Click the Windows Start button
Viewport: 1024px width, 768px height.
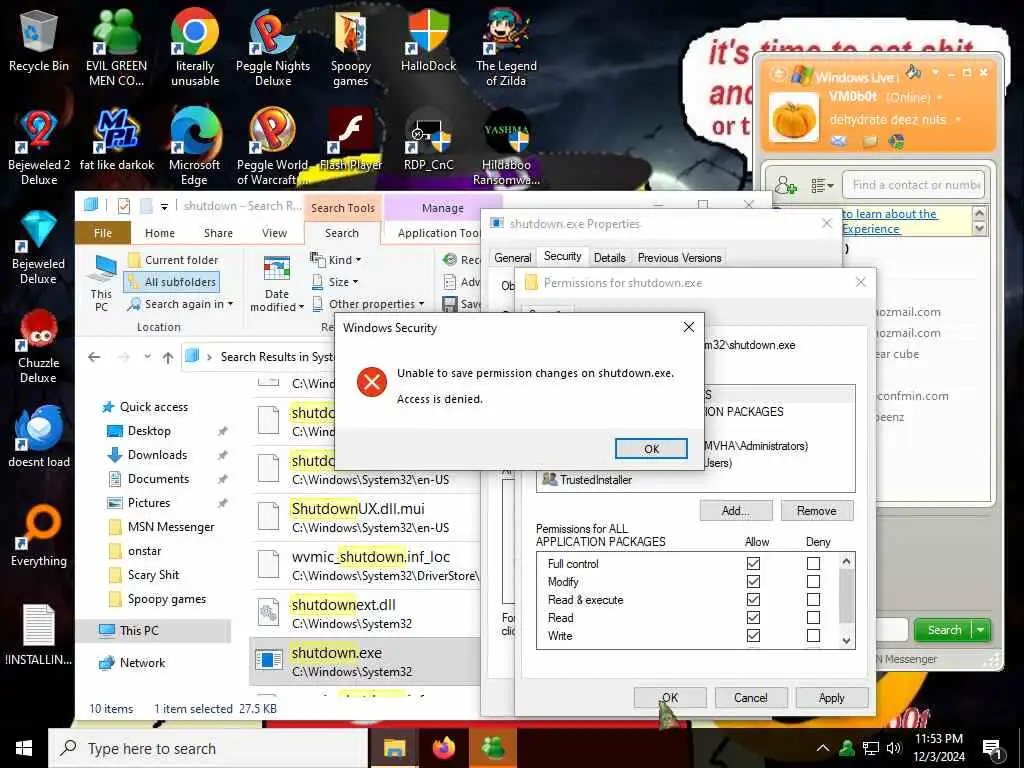24,748
